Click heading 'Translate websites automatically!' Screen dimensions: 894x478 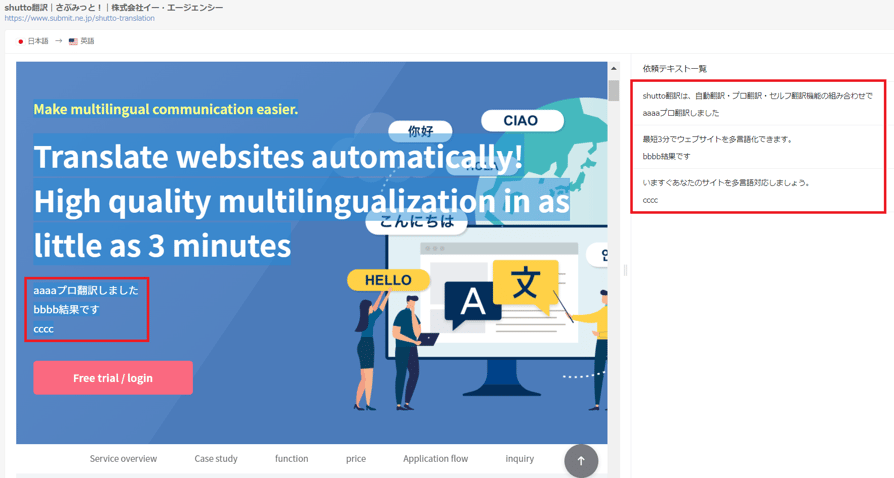(278, 157)
